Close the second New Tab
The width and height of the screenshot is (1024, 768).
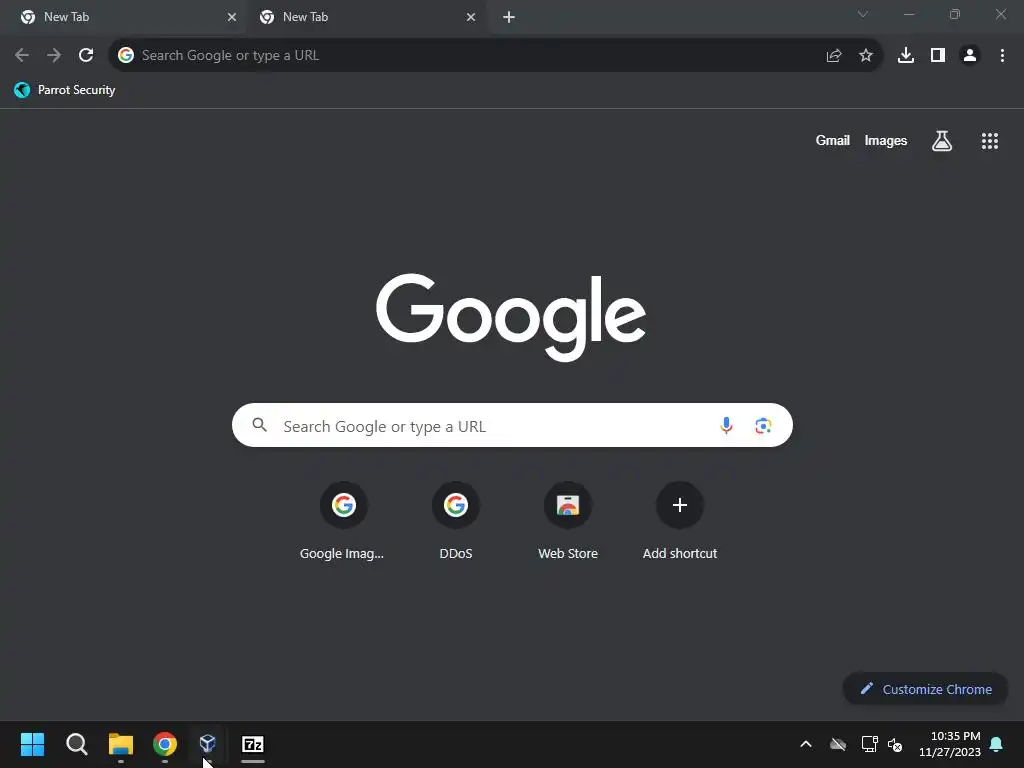(471, 17)
